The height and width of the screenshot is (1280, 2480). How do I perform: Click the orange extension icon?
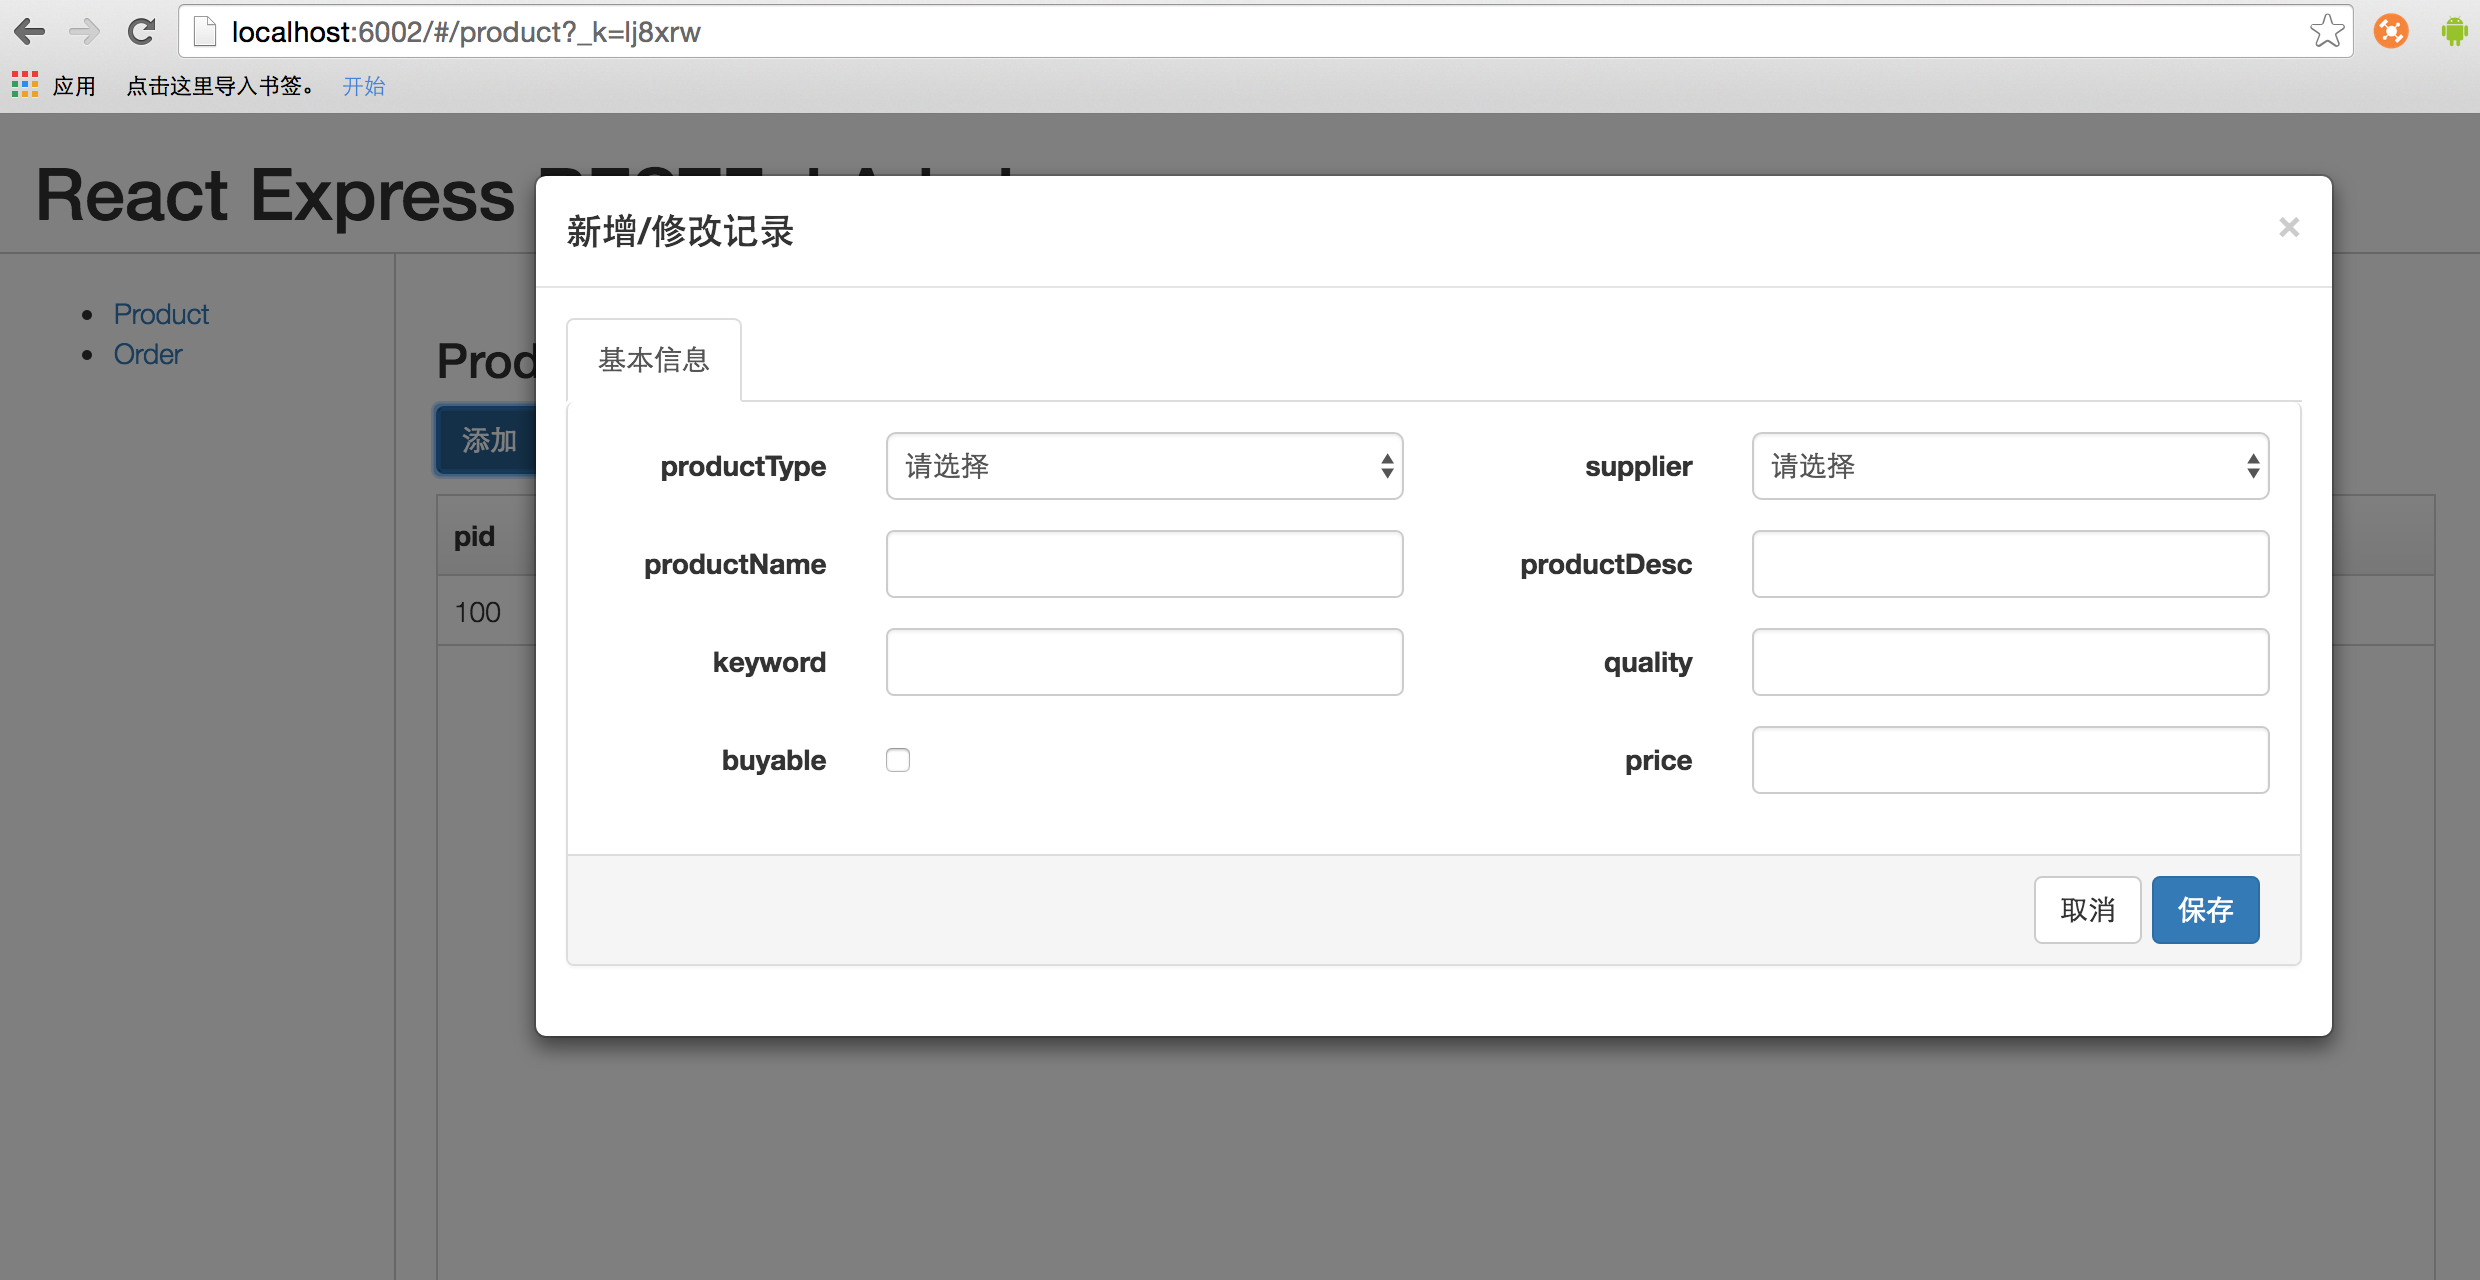pos(2391,32)
